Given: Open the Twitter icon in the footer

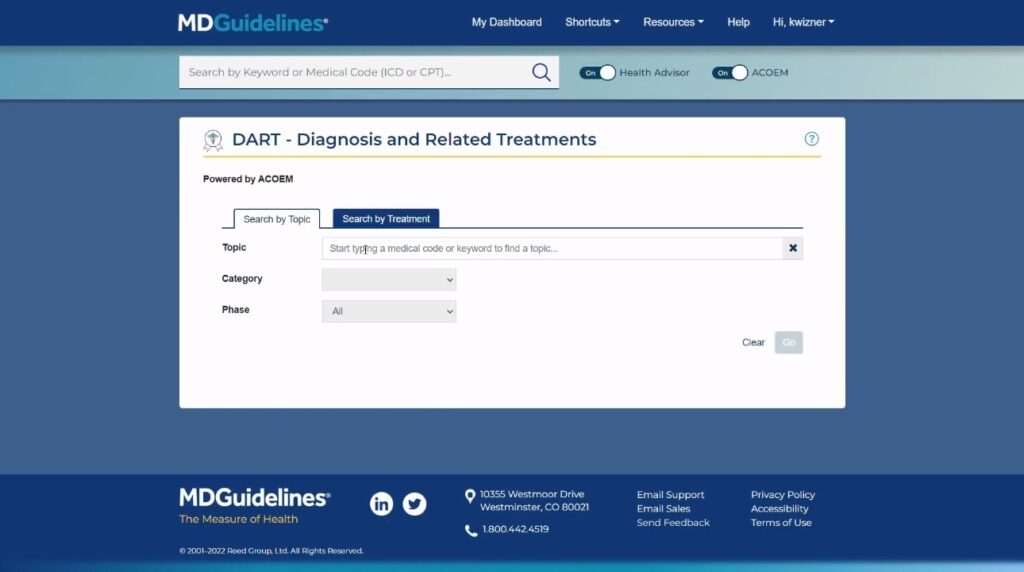Looking at the screenshot, I should (414, 503).
